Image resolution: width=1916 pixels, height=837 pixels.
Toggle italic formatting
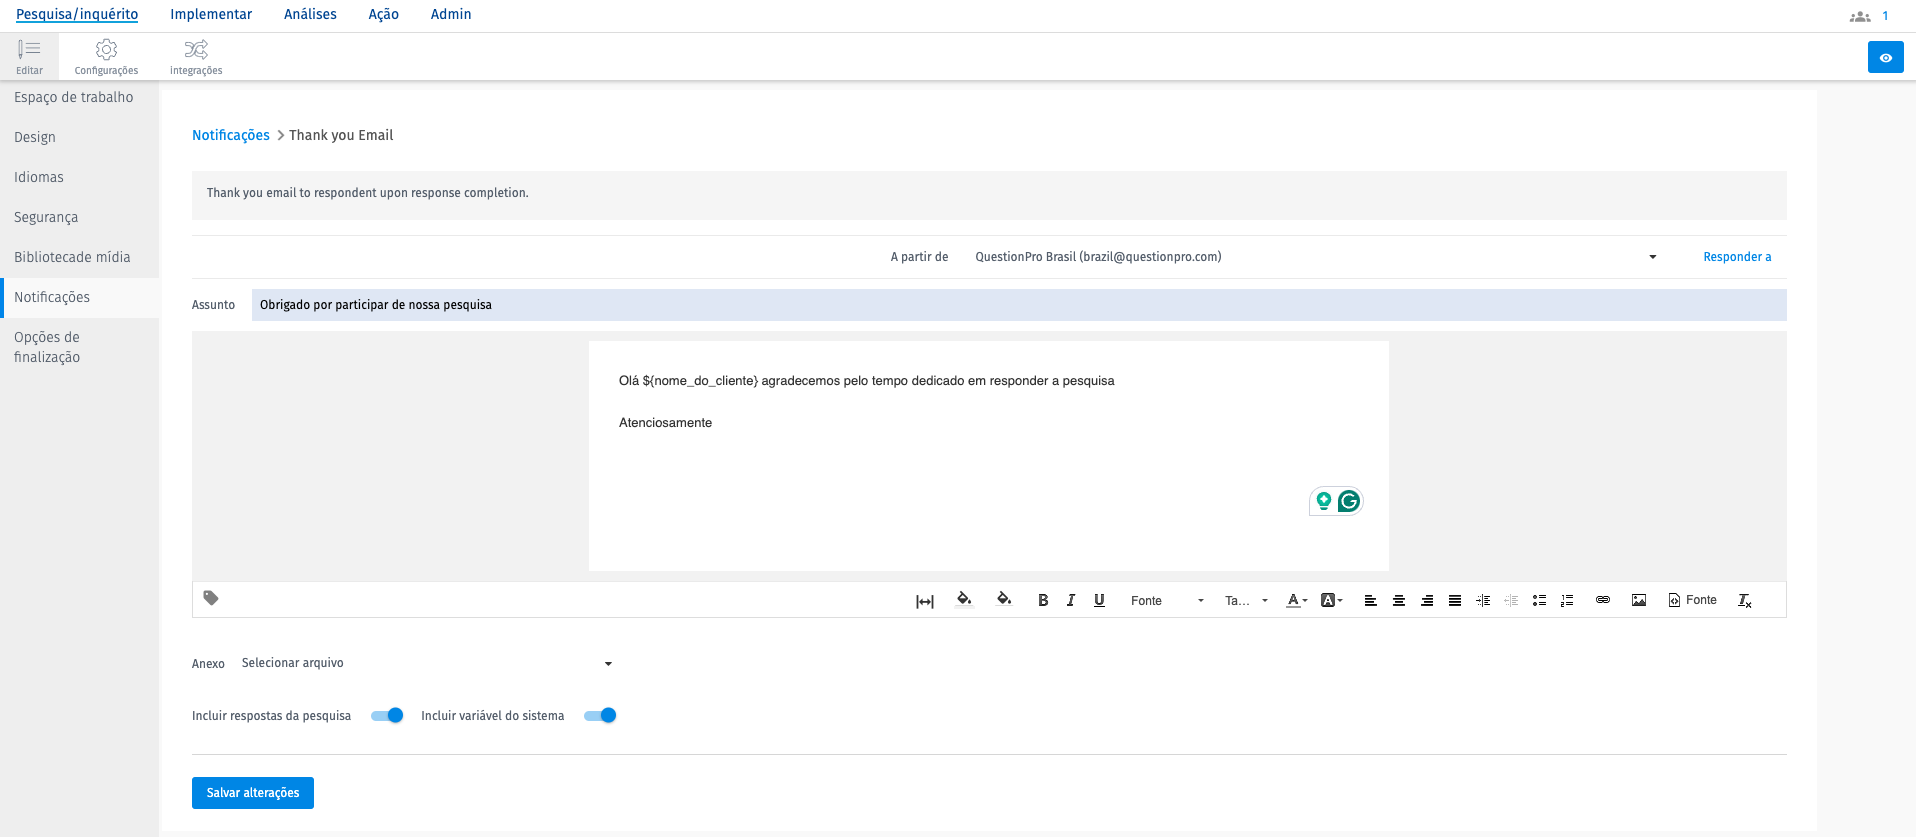click(1071, 600)
